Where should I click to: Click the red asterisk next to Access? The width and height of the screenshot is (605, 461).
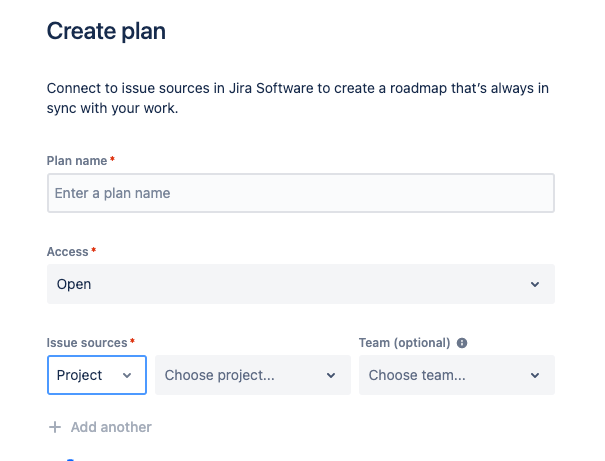(x=94, y=252)
